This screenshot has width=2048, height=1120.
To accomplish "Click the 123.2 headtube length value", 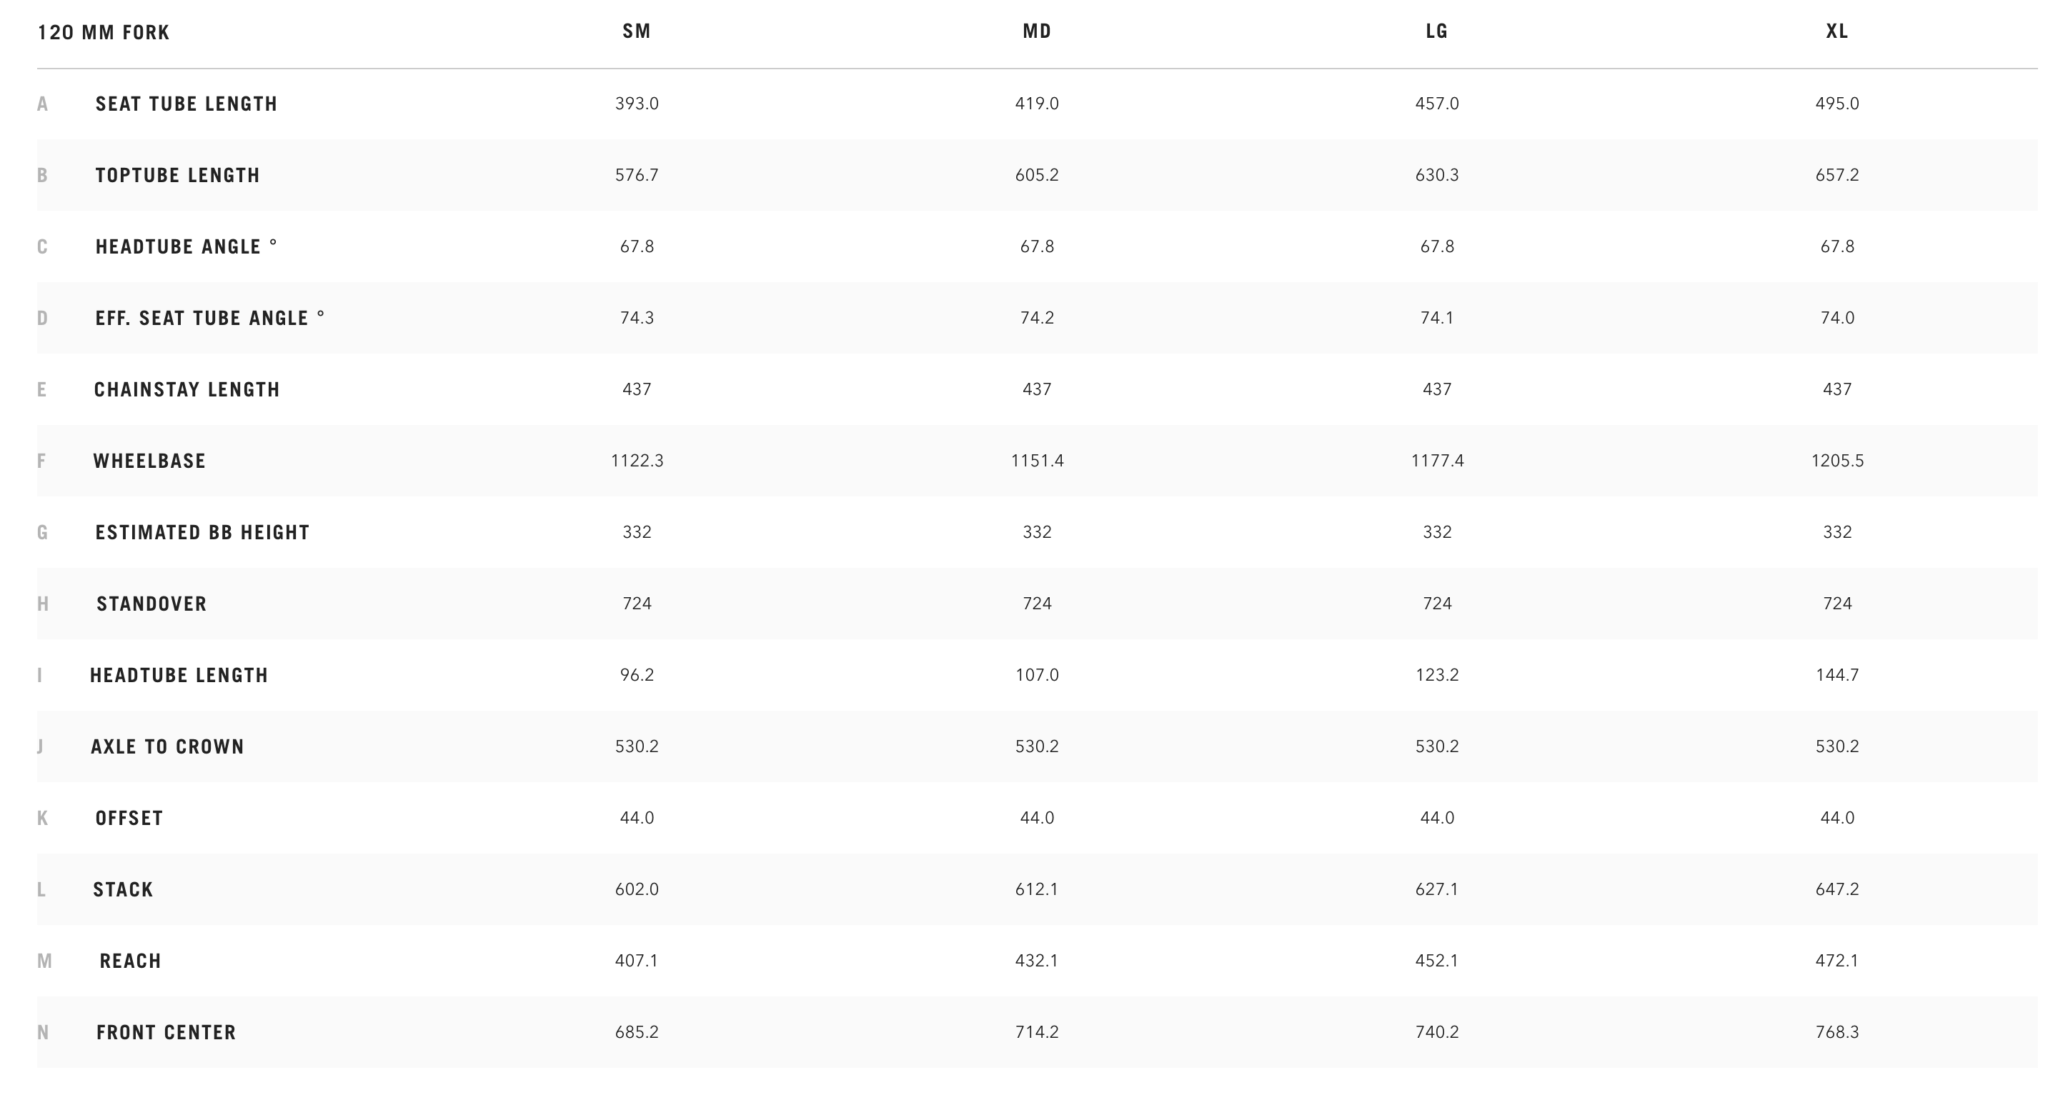I will coord(1436,675).
